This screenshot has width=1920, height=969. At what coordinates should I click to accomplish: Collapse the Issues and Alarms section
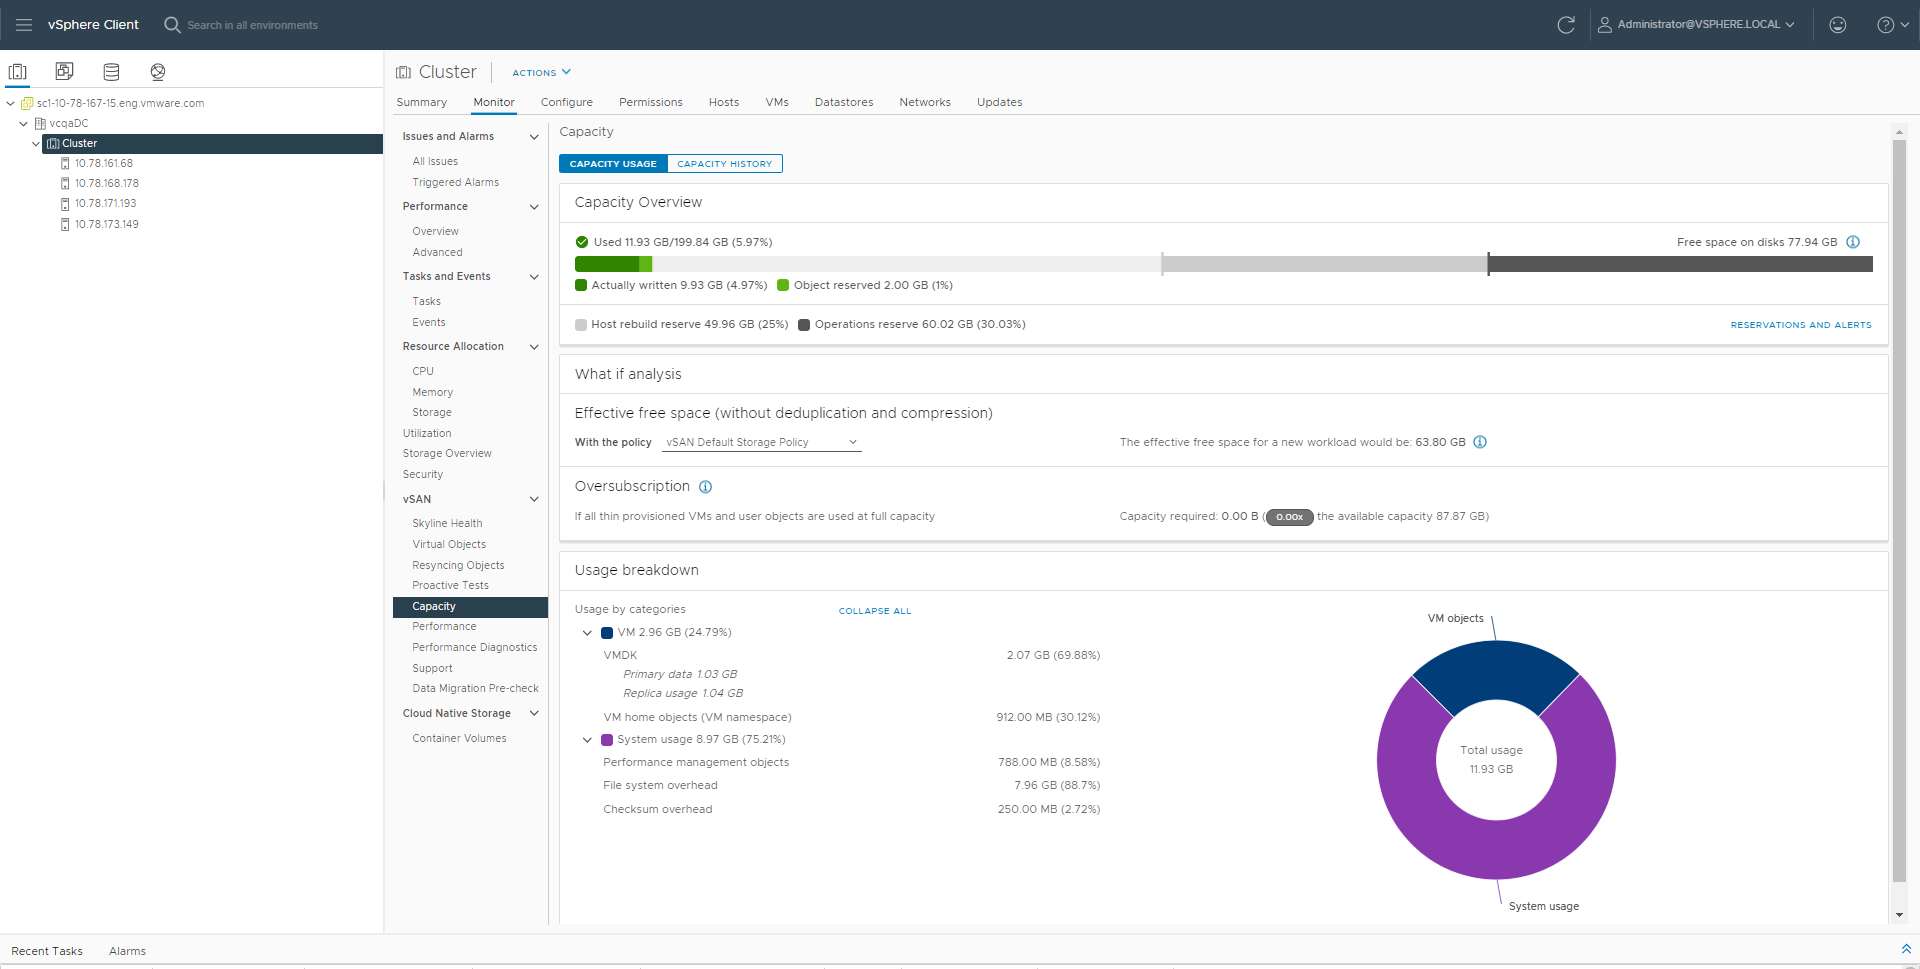pos(534,137)
